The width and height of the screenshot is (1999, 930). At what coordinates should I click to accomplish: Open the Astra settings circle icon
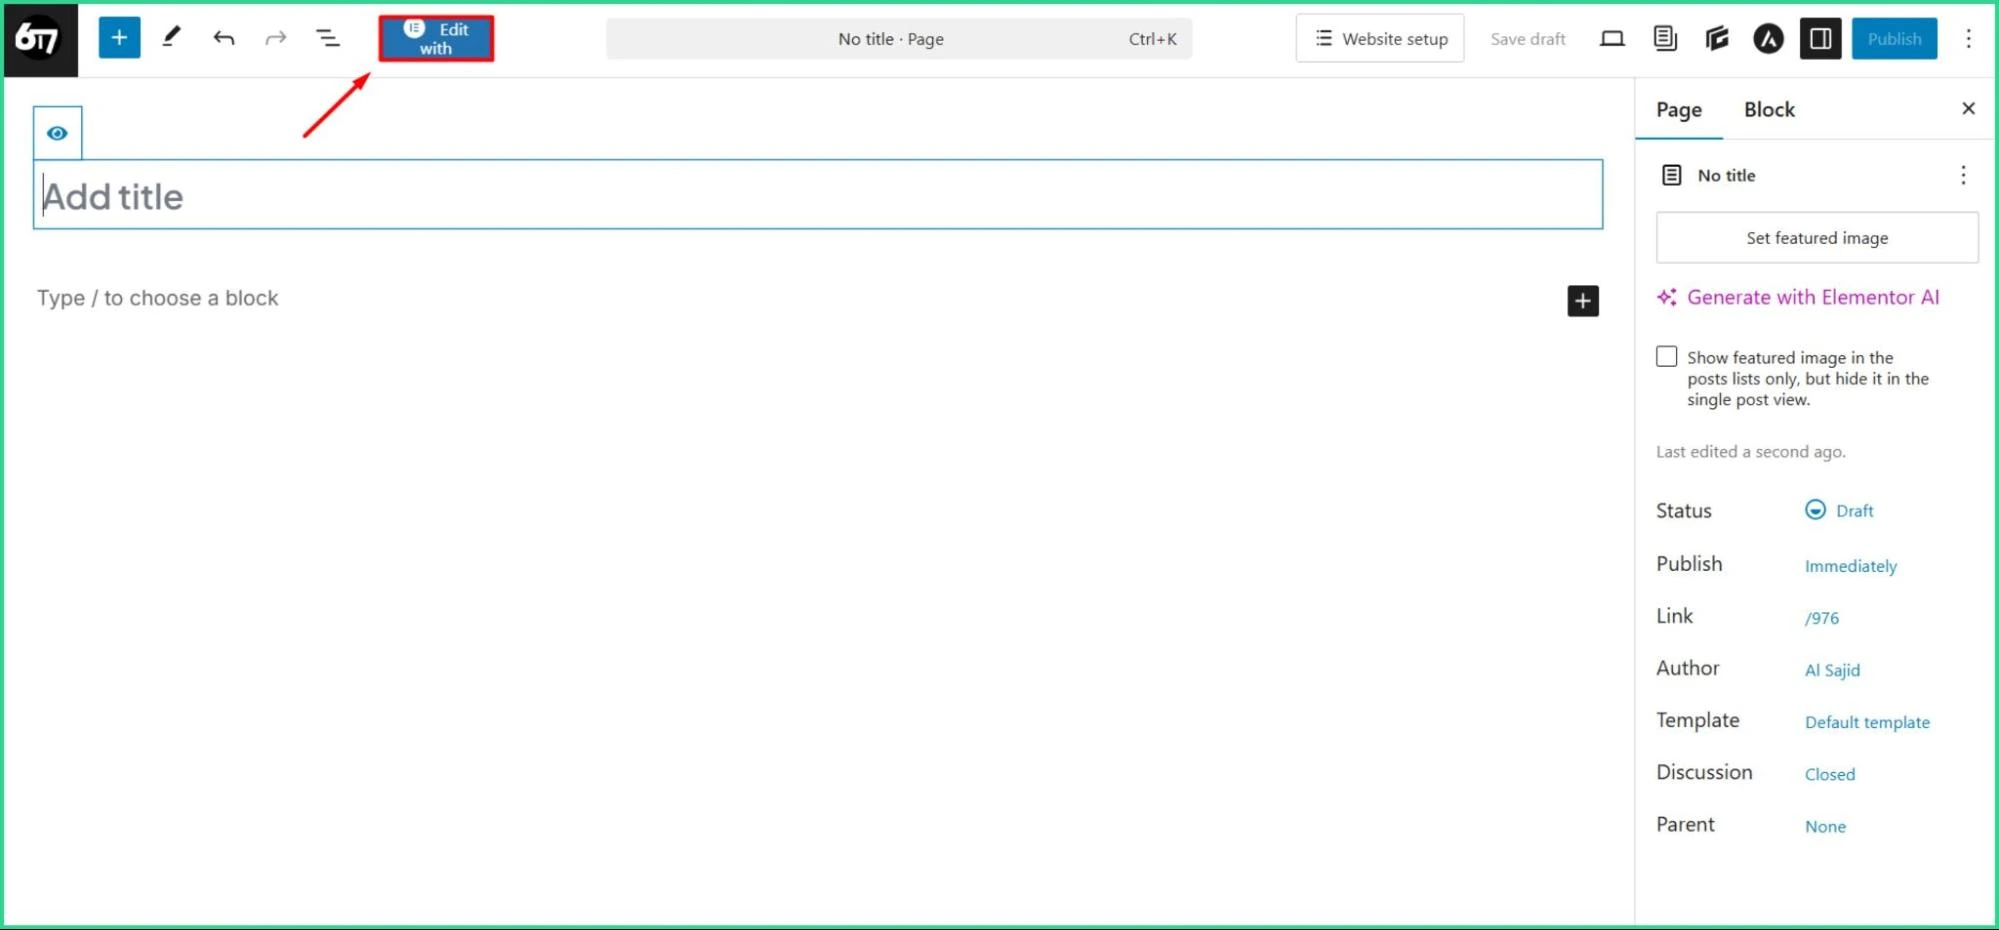(1768, 39)
